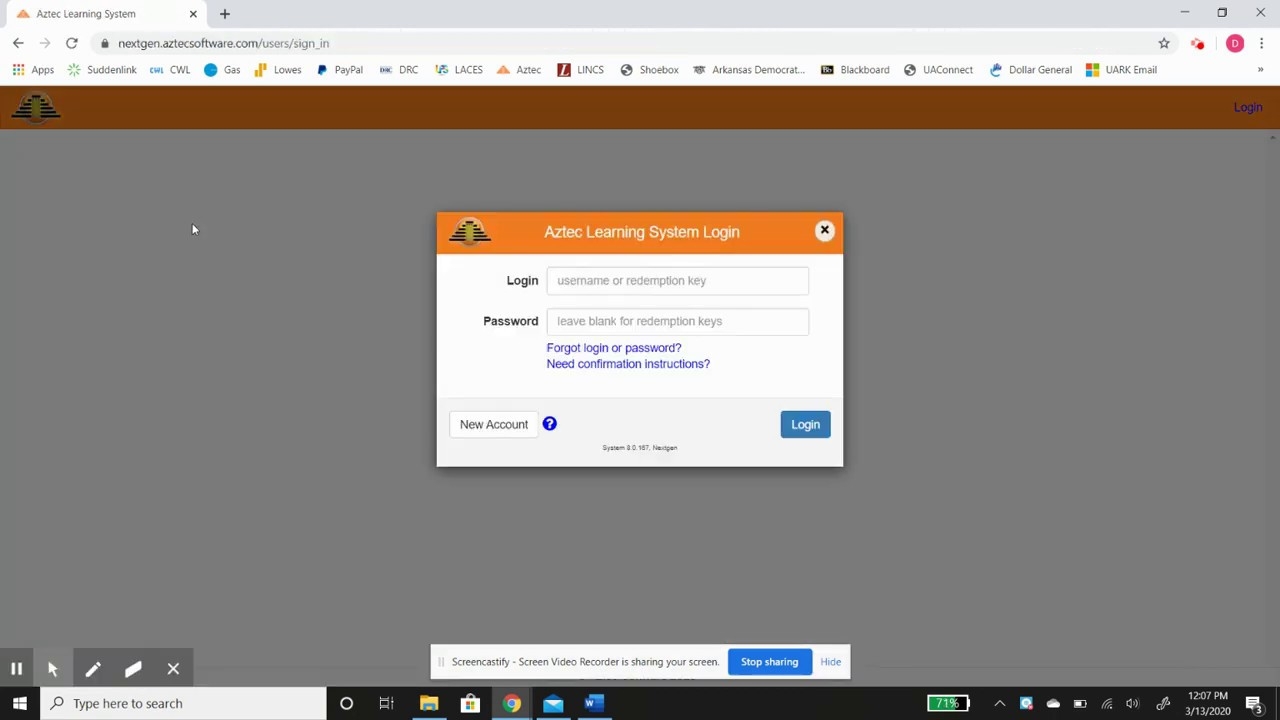This screenshot has width=1280, height=720.
Task: Click the Aztec pyramid logo in the header
Action: (36, 107)
